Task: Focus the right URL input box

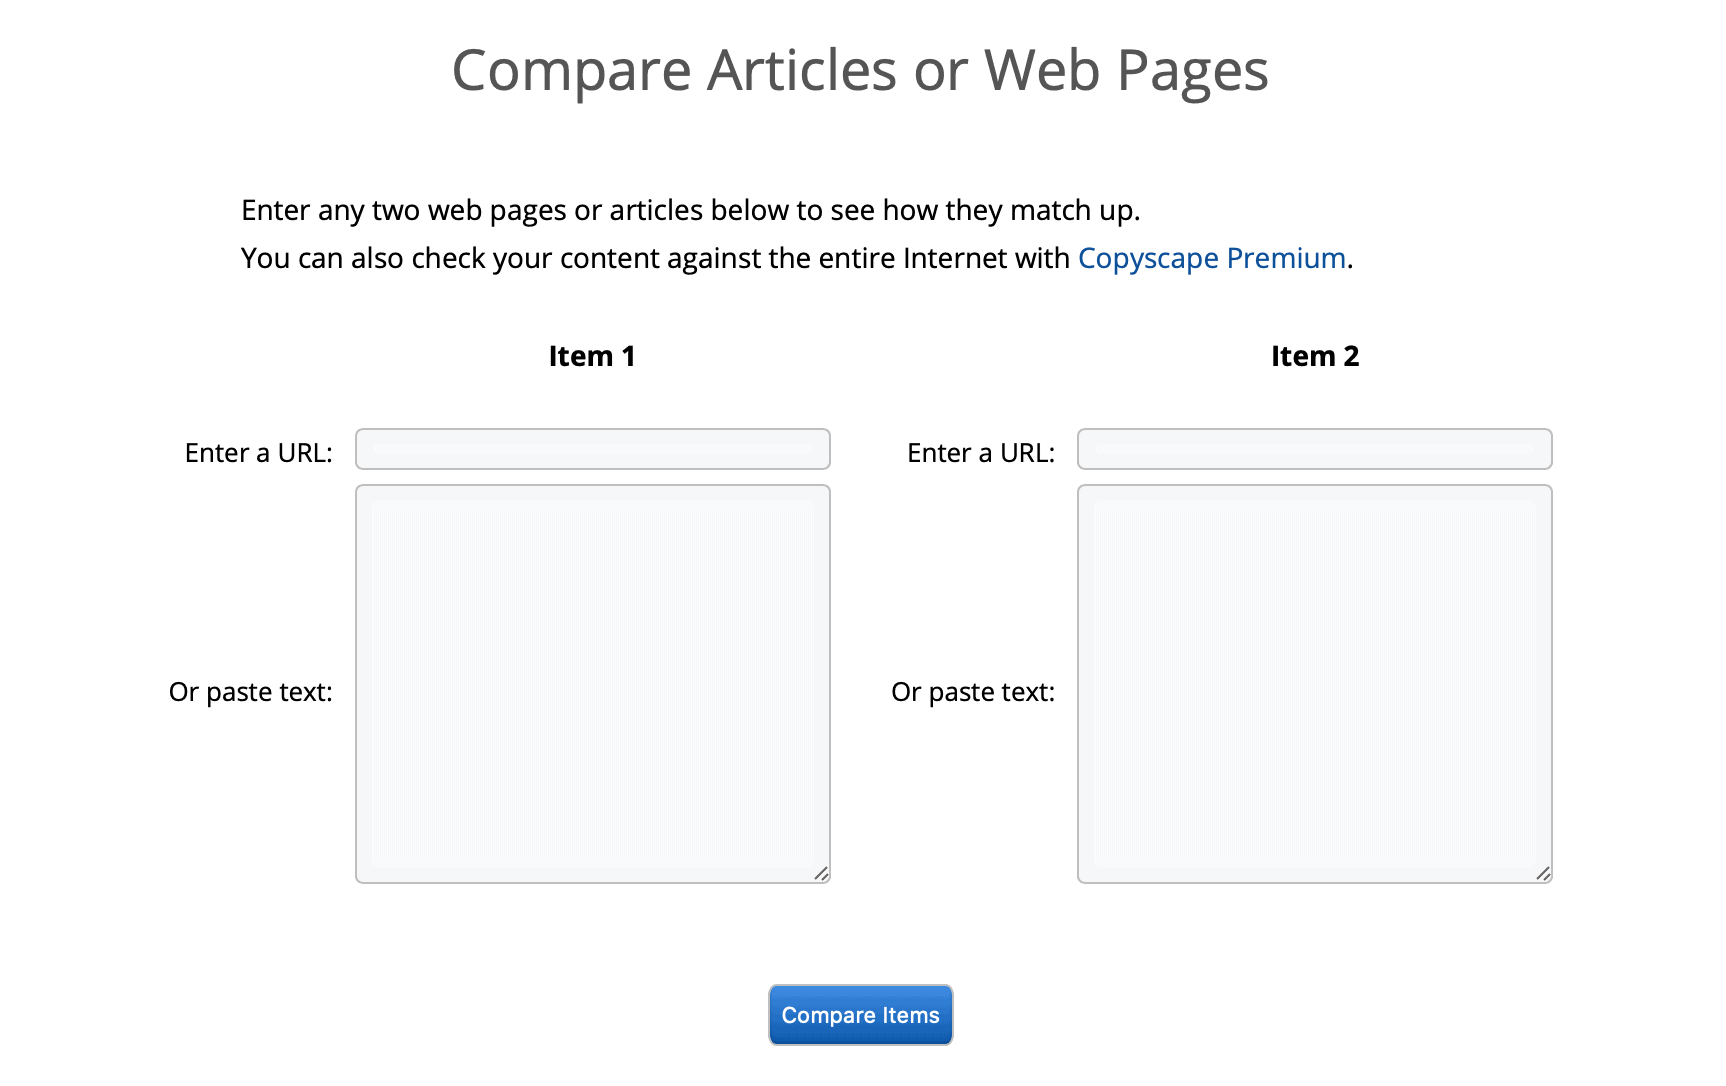Action: (1314, 449)
